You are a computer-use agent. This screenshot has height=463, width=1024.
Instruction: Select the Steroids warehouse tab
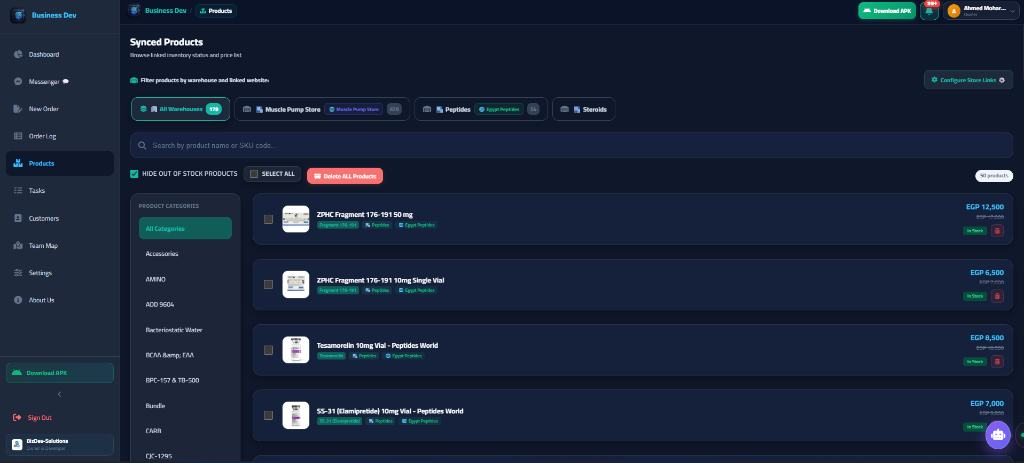(x=584, y=109)
